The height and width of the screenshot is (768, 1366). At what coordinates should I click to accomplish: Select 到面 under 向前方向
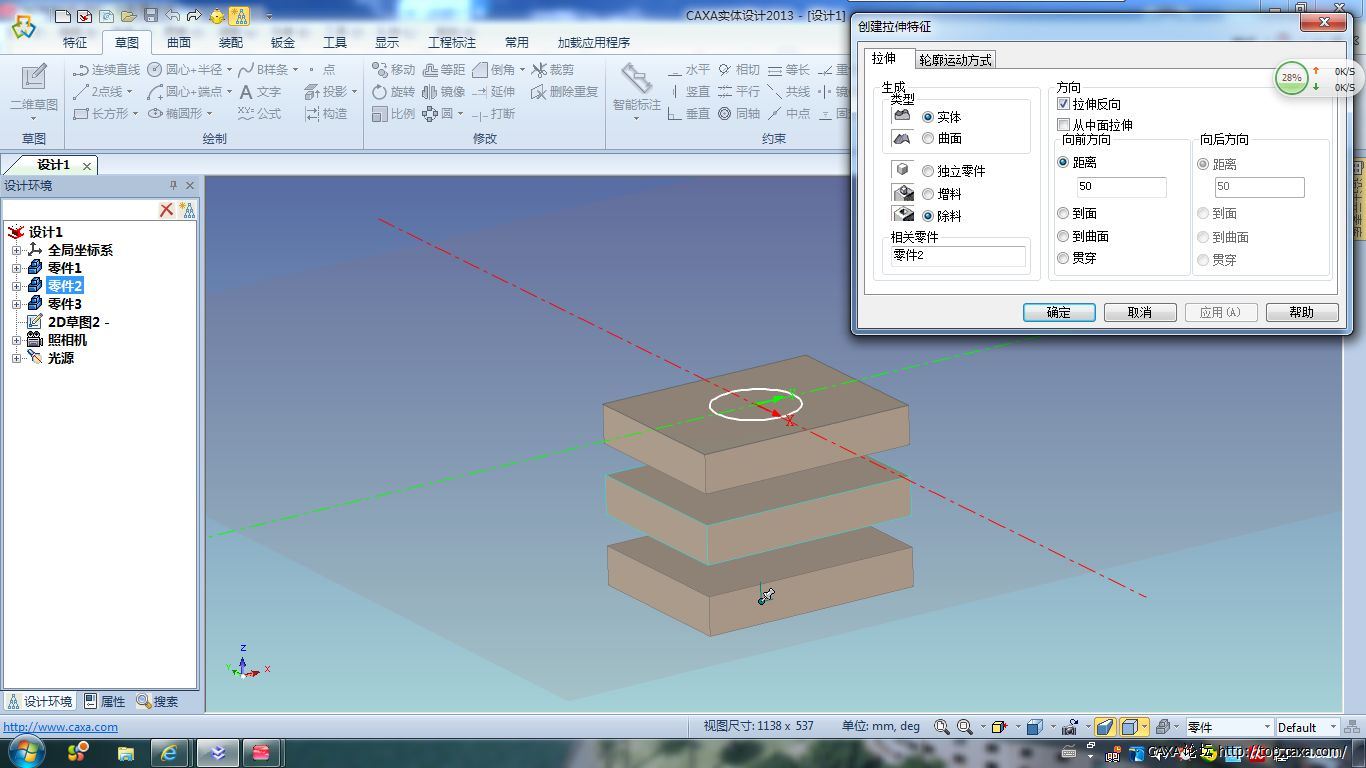(1063, 213)
